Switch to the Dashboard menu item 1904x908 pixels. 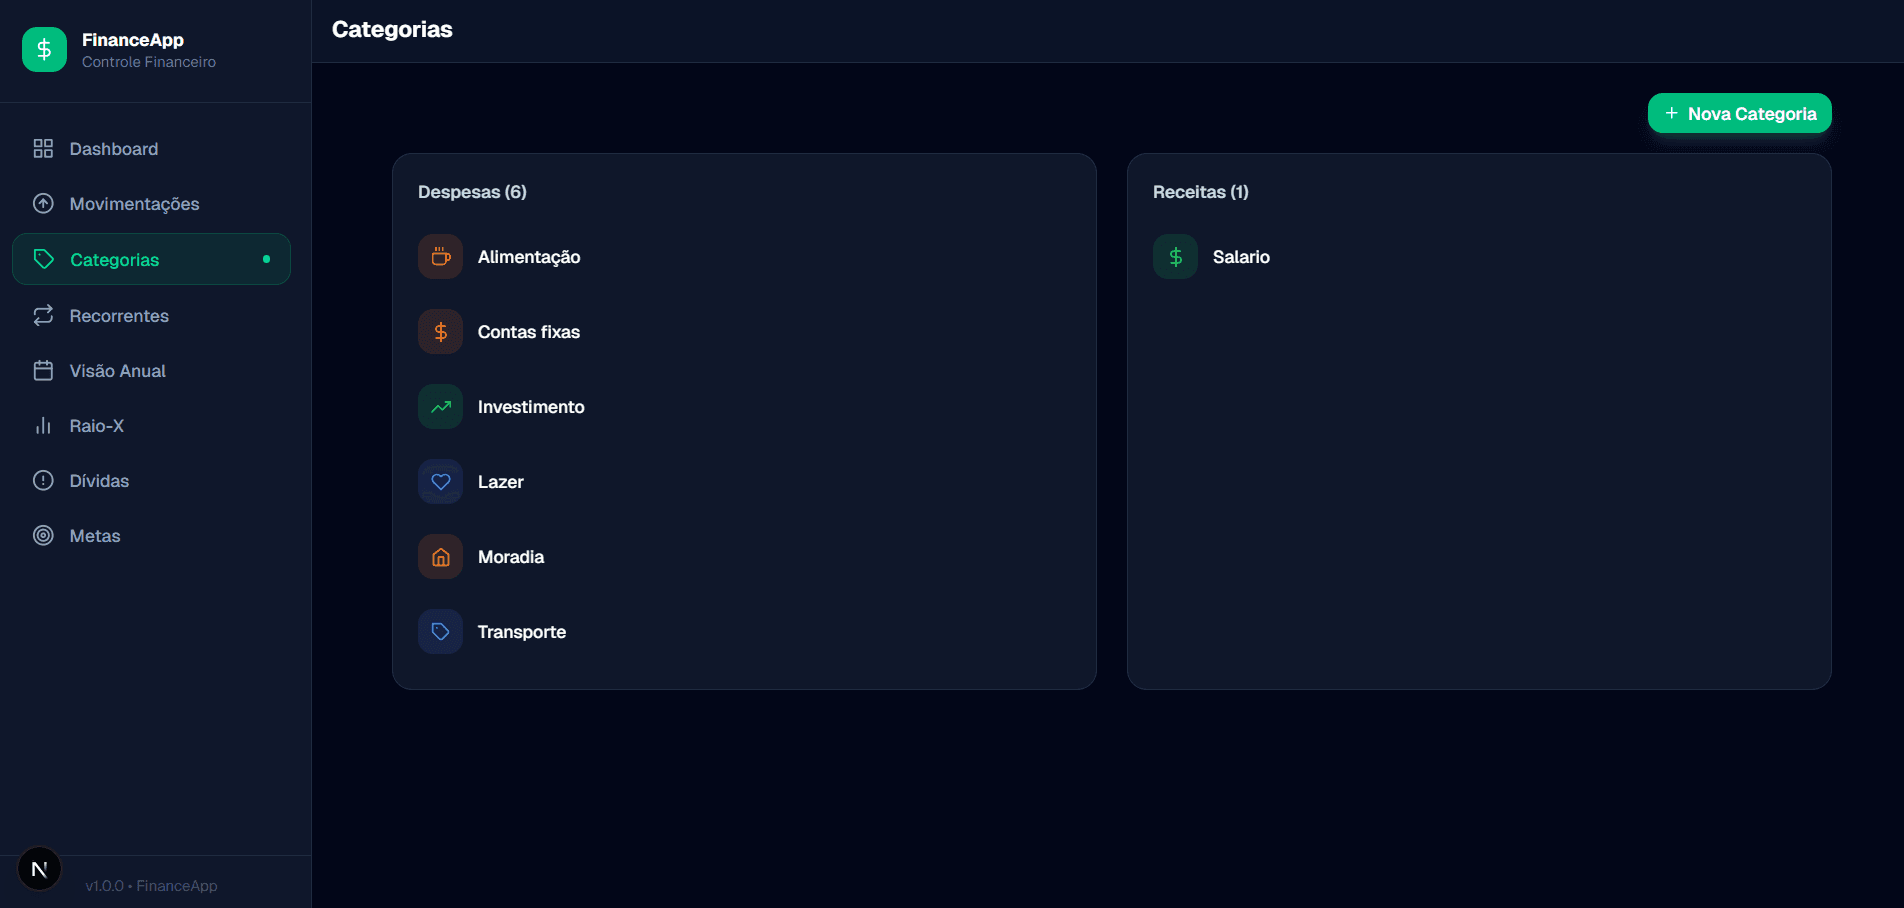pyautogui.click(x=113, y=148)
